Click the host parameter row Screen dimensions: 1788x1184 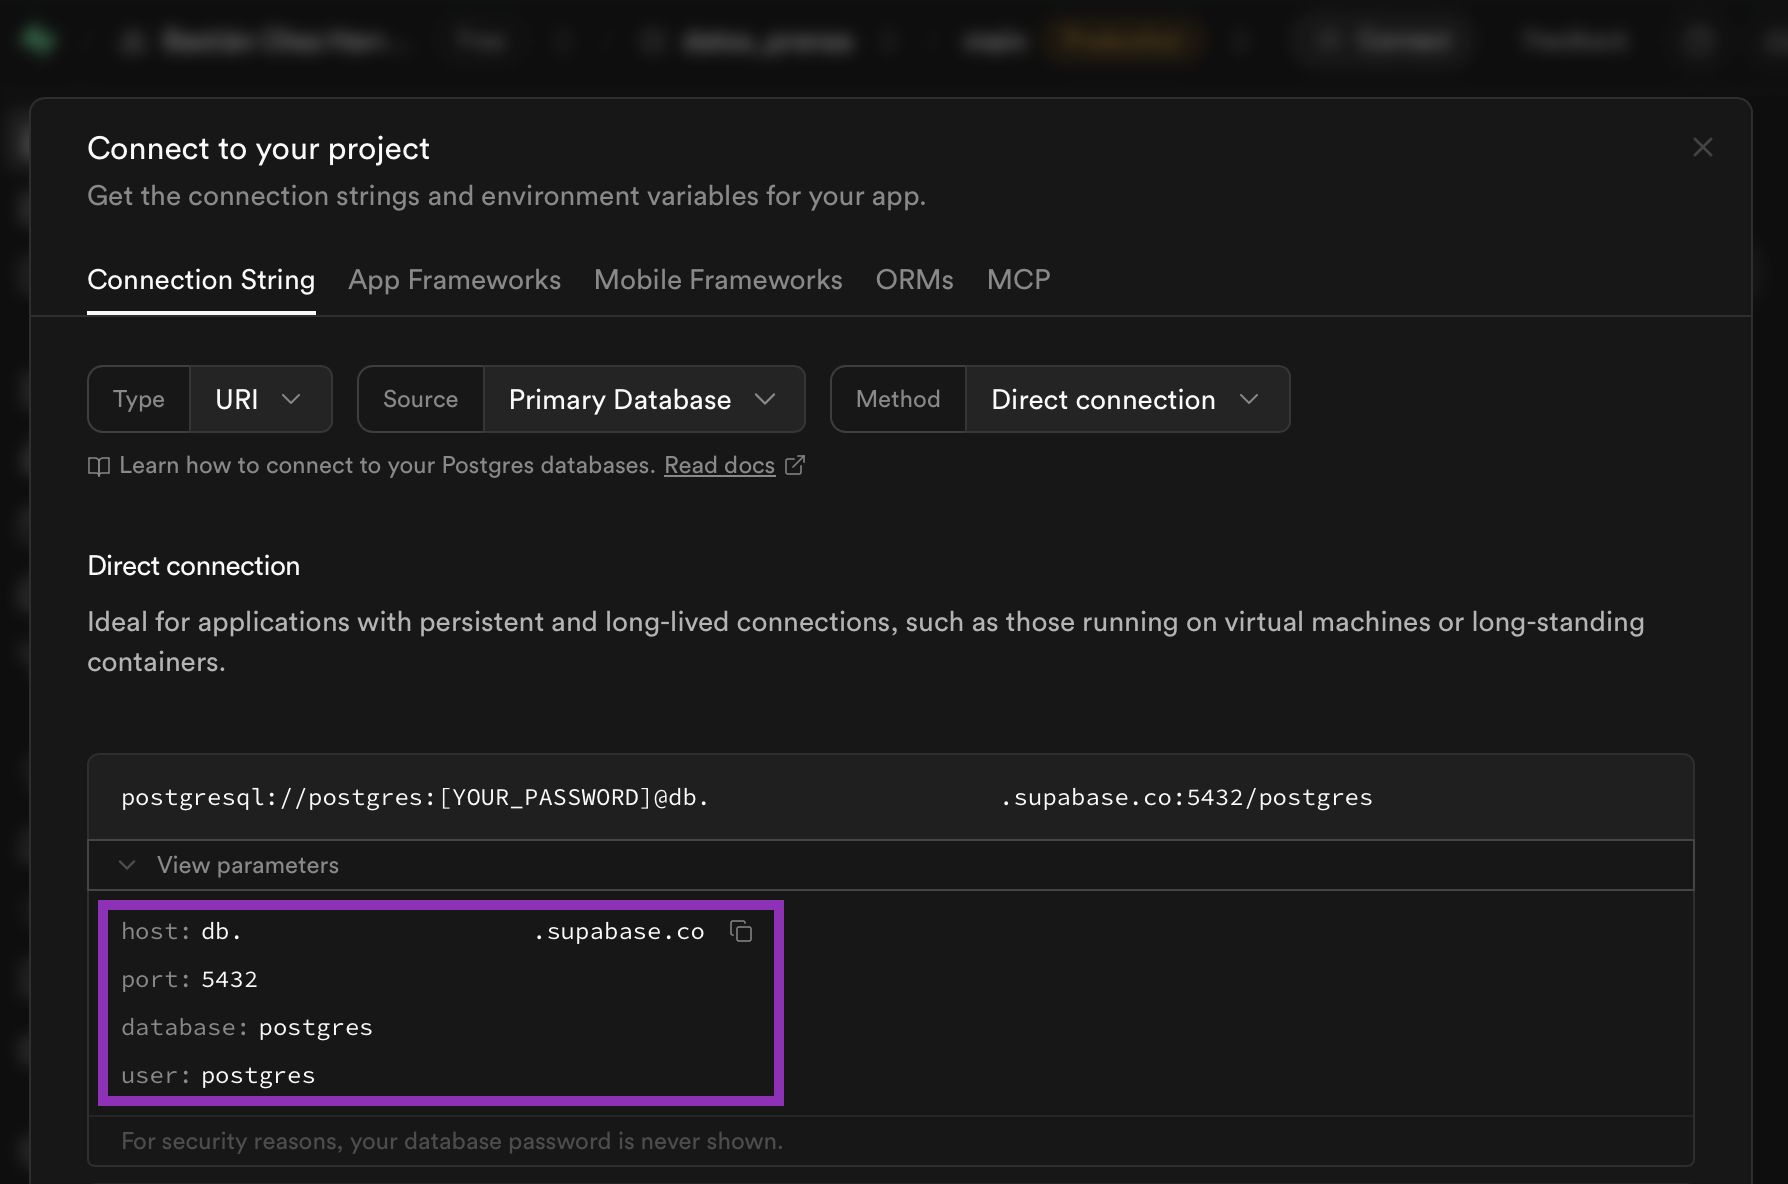tap(412, 932)
